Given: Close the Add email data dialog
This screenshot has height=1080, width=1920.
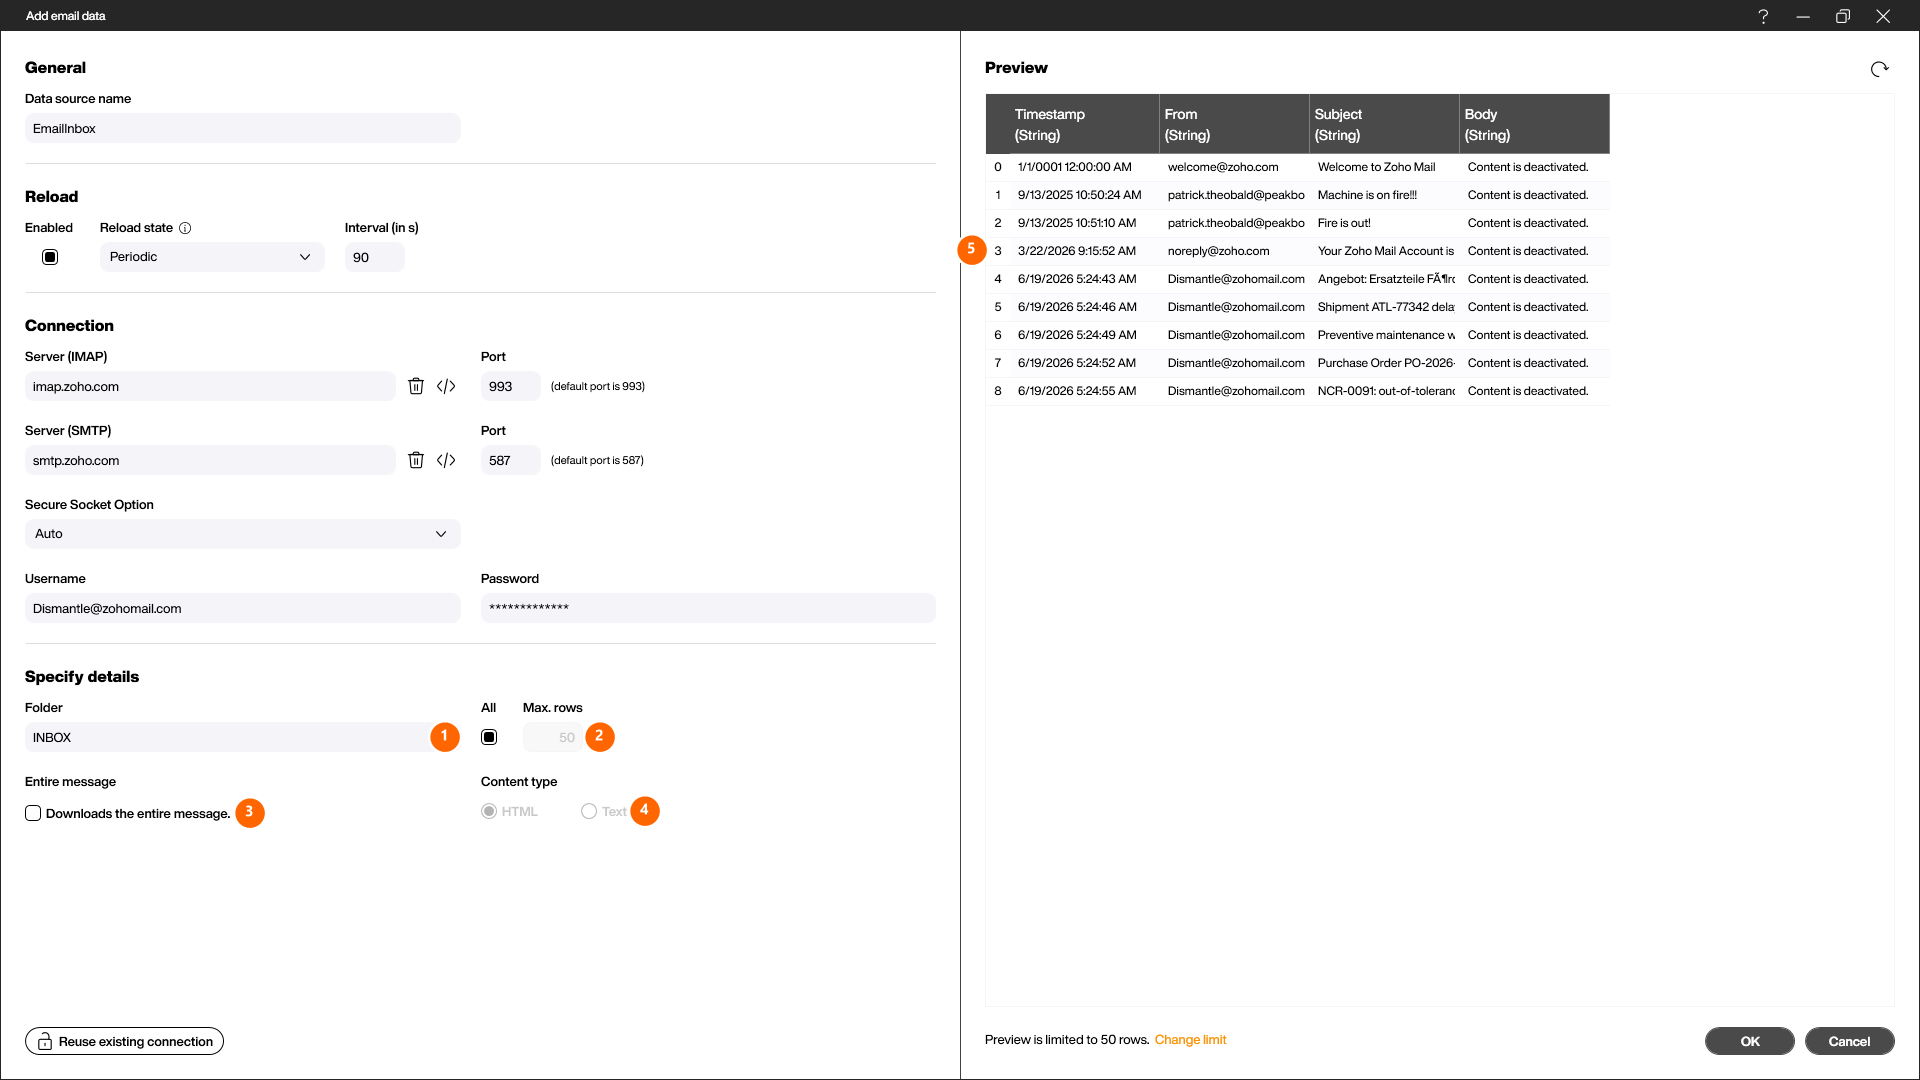Looking at the screenshot, I should click(1883, 16).
